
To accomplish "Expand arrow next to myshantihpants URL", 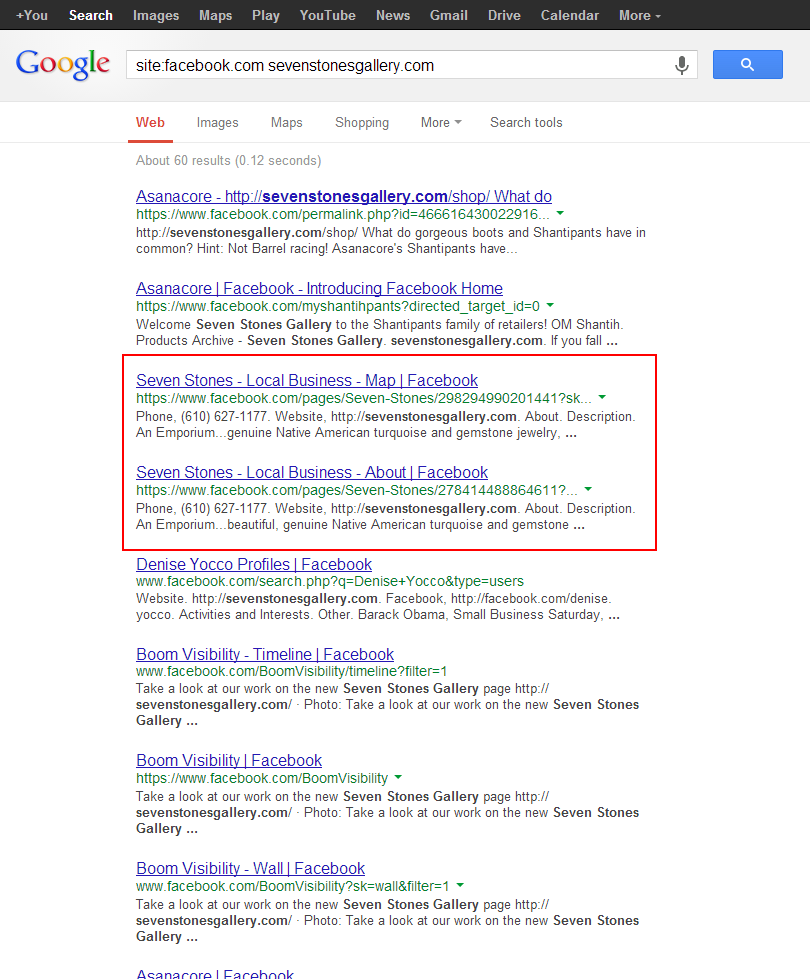I will click(x=550, y=305).
